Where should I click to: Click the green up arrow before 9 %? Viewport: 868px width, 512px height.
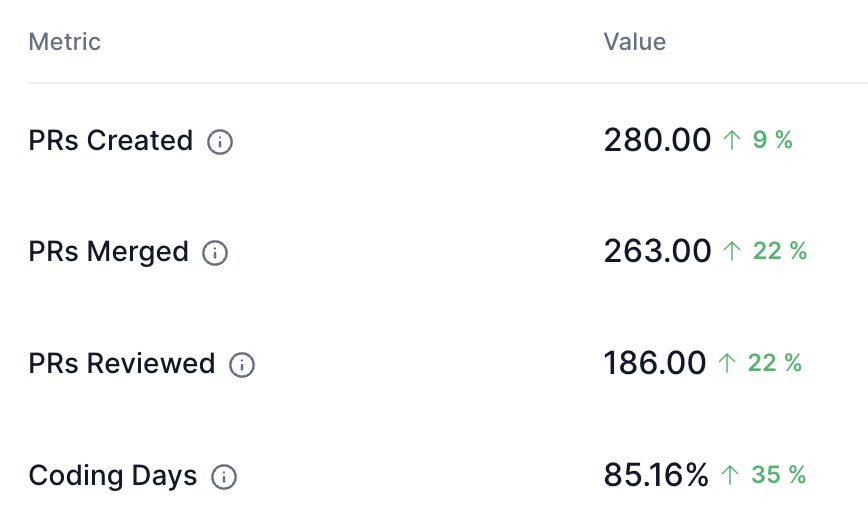732,140
